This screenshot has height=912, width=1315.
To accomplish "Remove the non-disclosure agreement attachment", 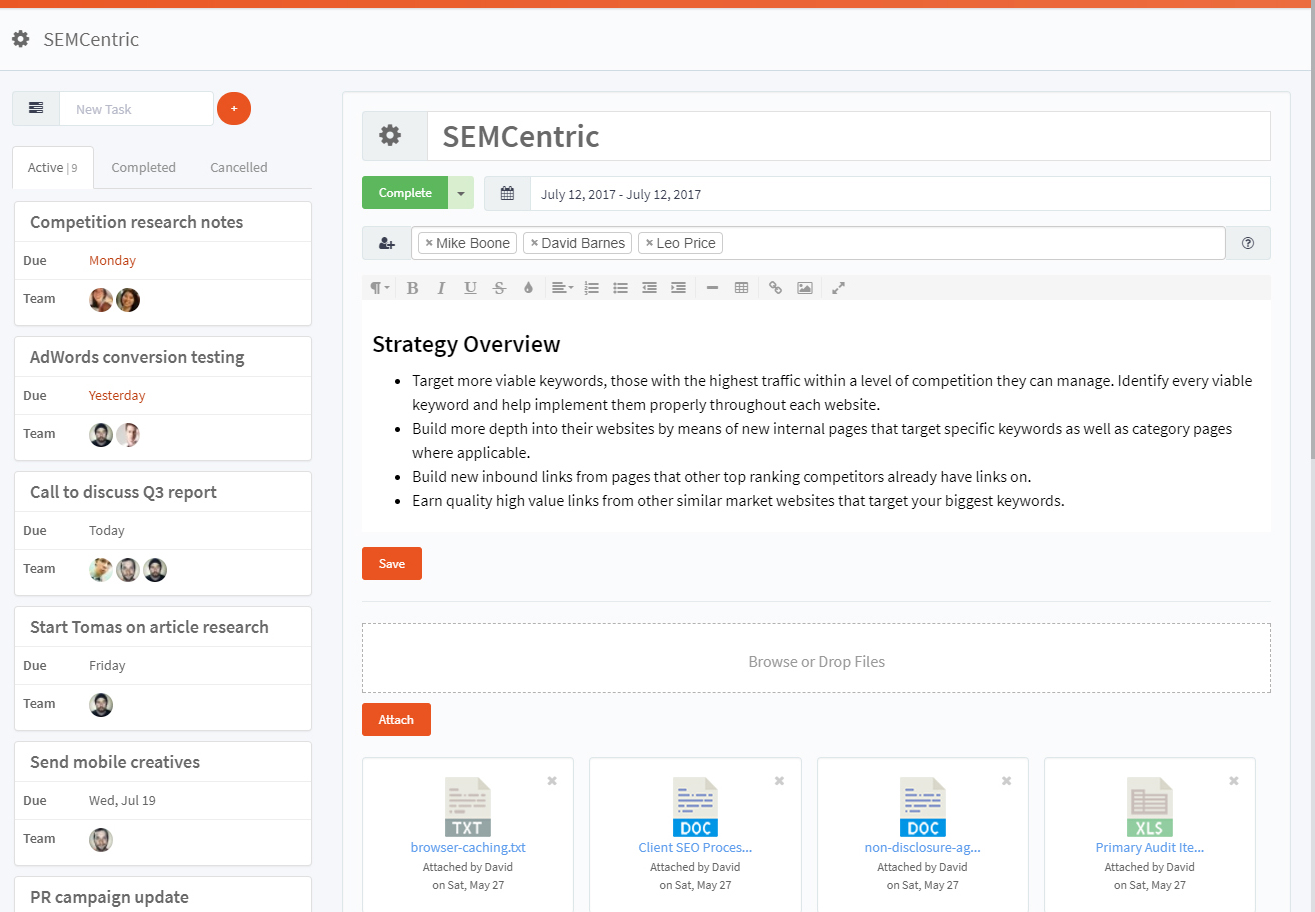I will 1007,781.
